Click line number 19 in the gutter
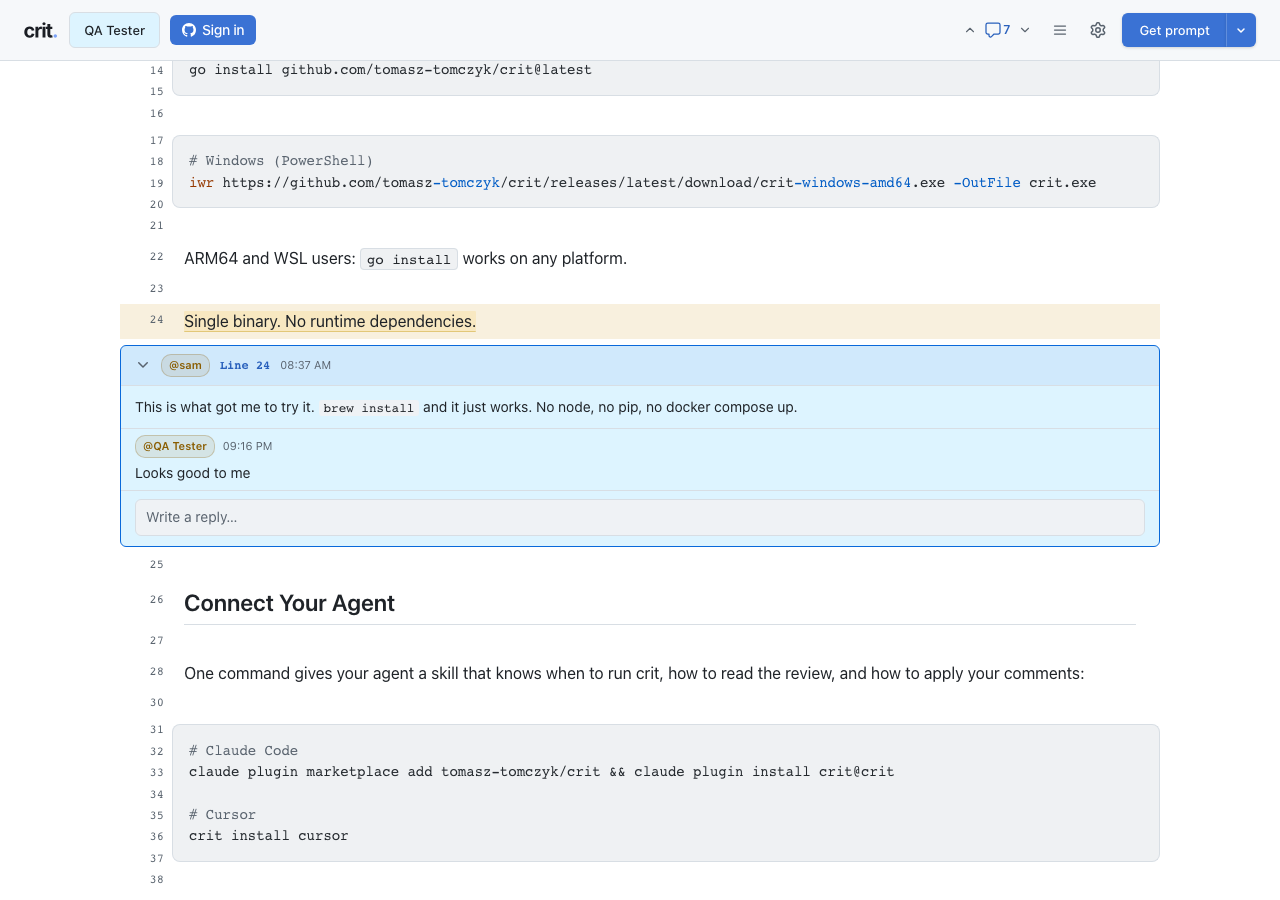Screen dimensions: 1280x900 coord(156,183)
